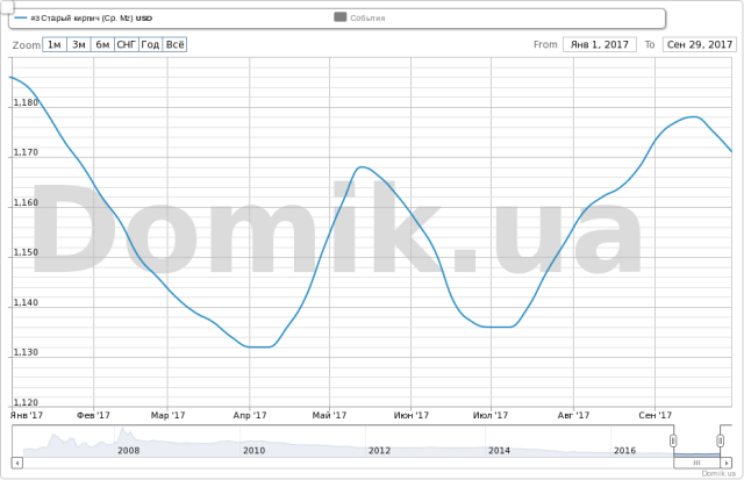Image resolution: width=744 pixels, height=480 pixels.
Task: Click the Сен '17 axis label
Action: point(655,415)
